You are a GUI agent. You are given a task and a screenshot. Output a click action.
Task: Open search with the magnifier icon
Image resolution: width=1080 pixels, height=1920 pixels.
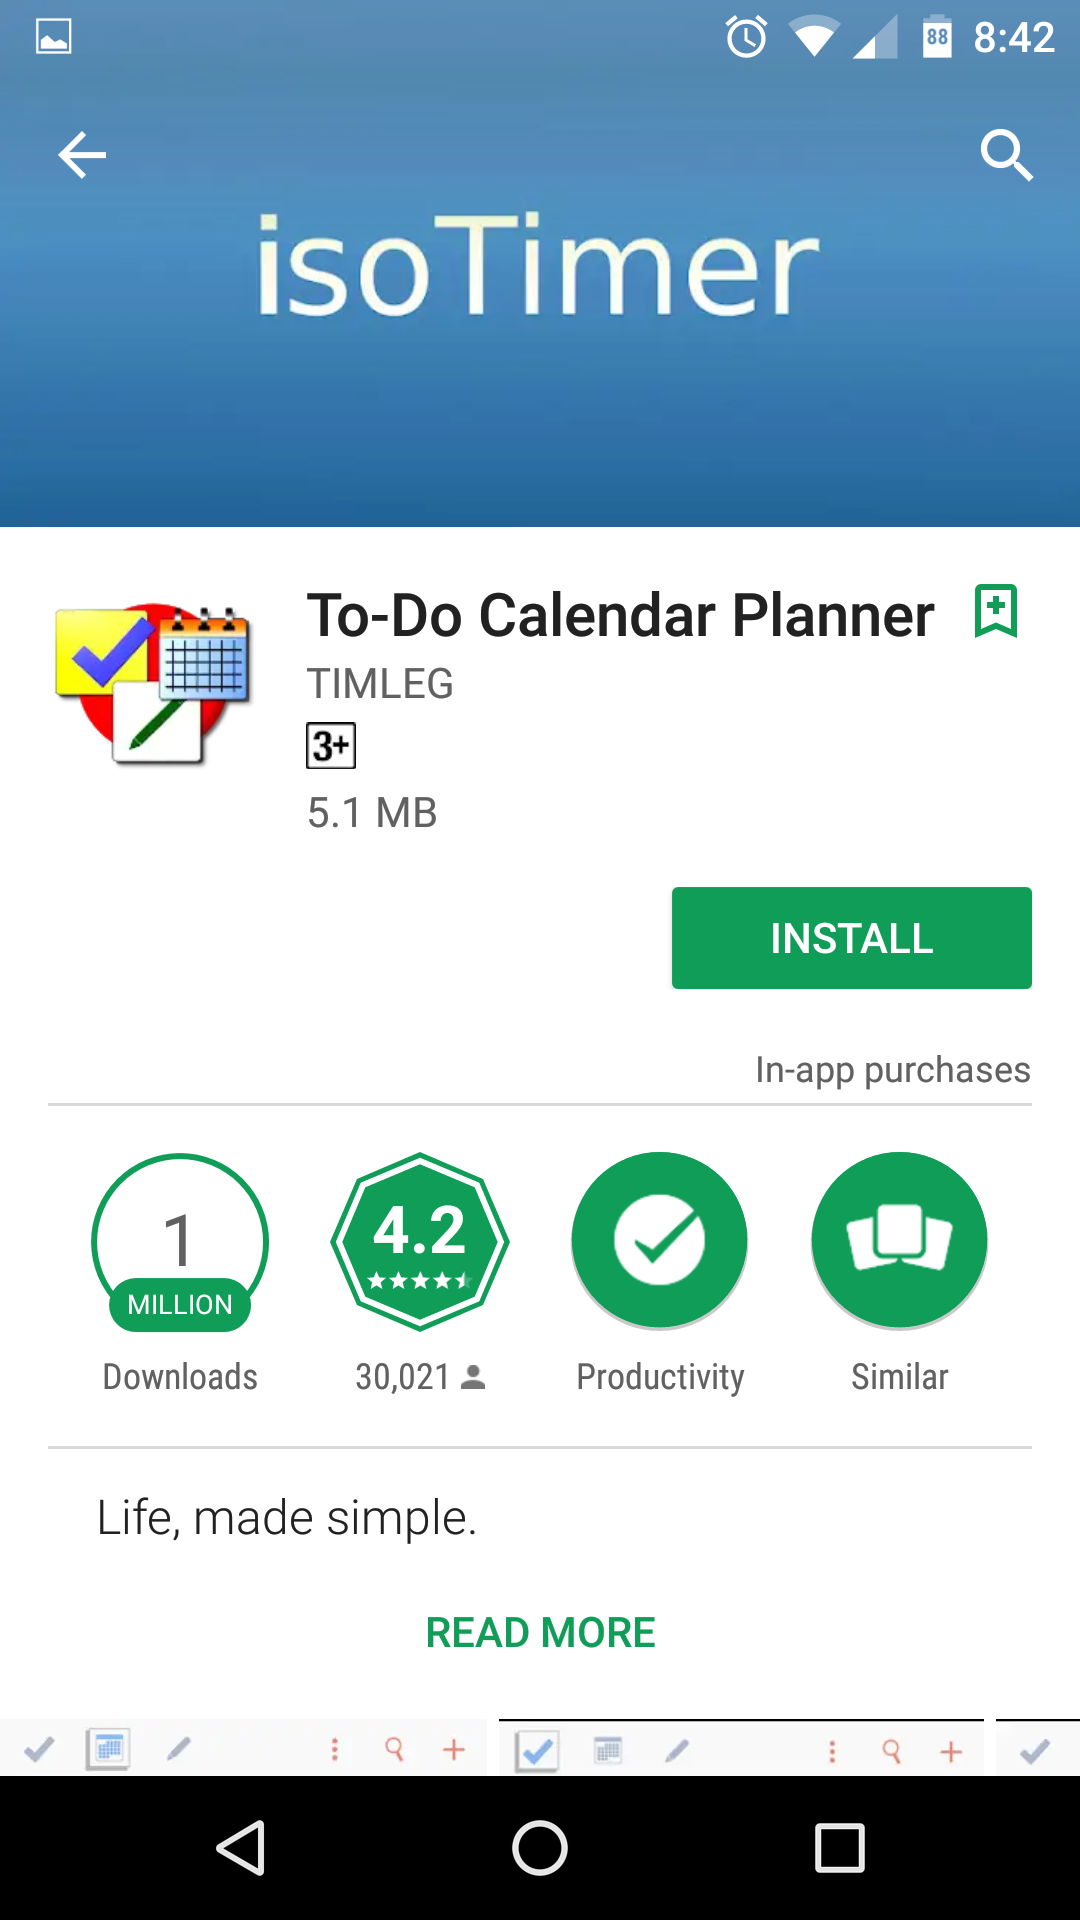tap(1006, 155)
